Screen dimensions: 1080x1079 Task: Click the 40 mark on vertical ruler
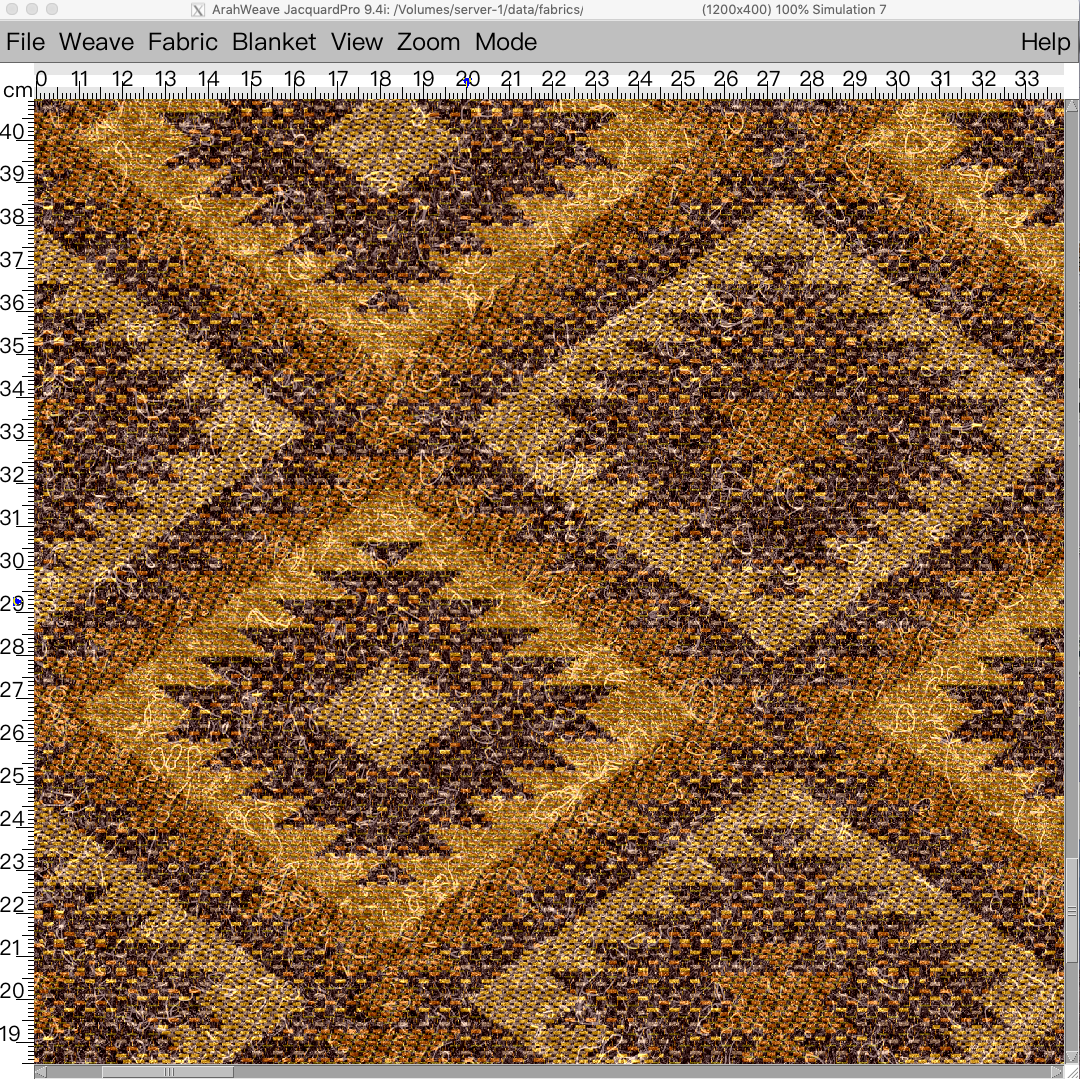point(12,132)
